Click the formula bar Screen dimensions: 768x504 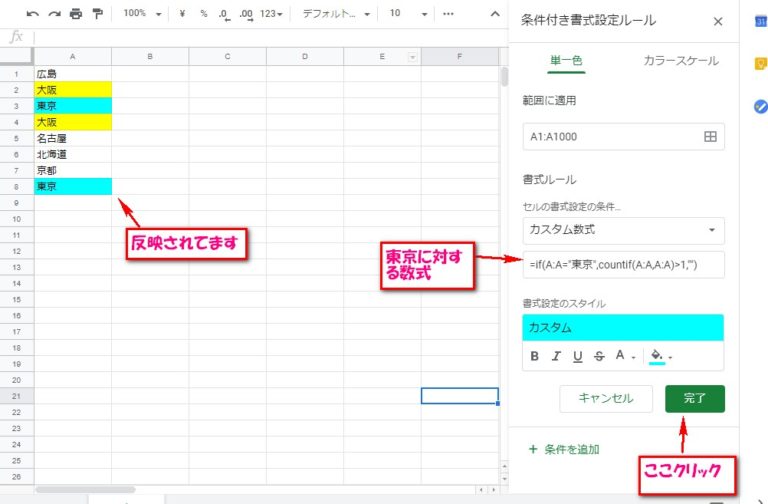coord(269,37)
